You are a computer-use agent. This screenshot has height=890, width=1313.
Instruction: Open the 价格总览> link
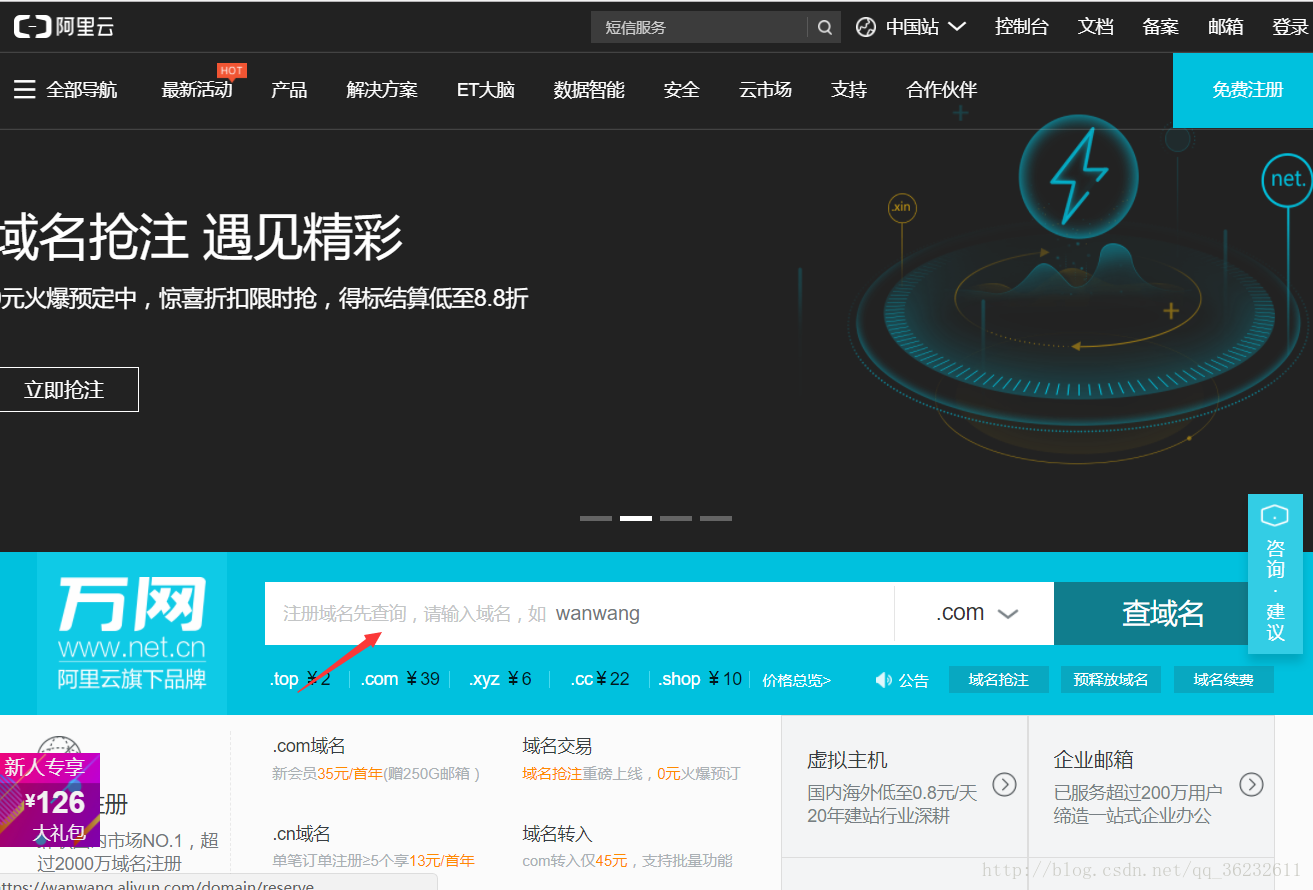(x=797, y=680)
